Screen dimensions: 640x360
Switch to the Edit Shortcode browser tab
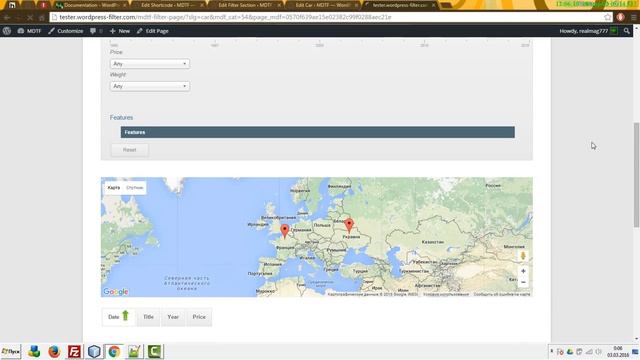tap(168, 5)
